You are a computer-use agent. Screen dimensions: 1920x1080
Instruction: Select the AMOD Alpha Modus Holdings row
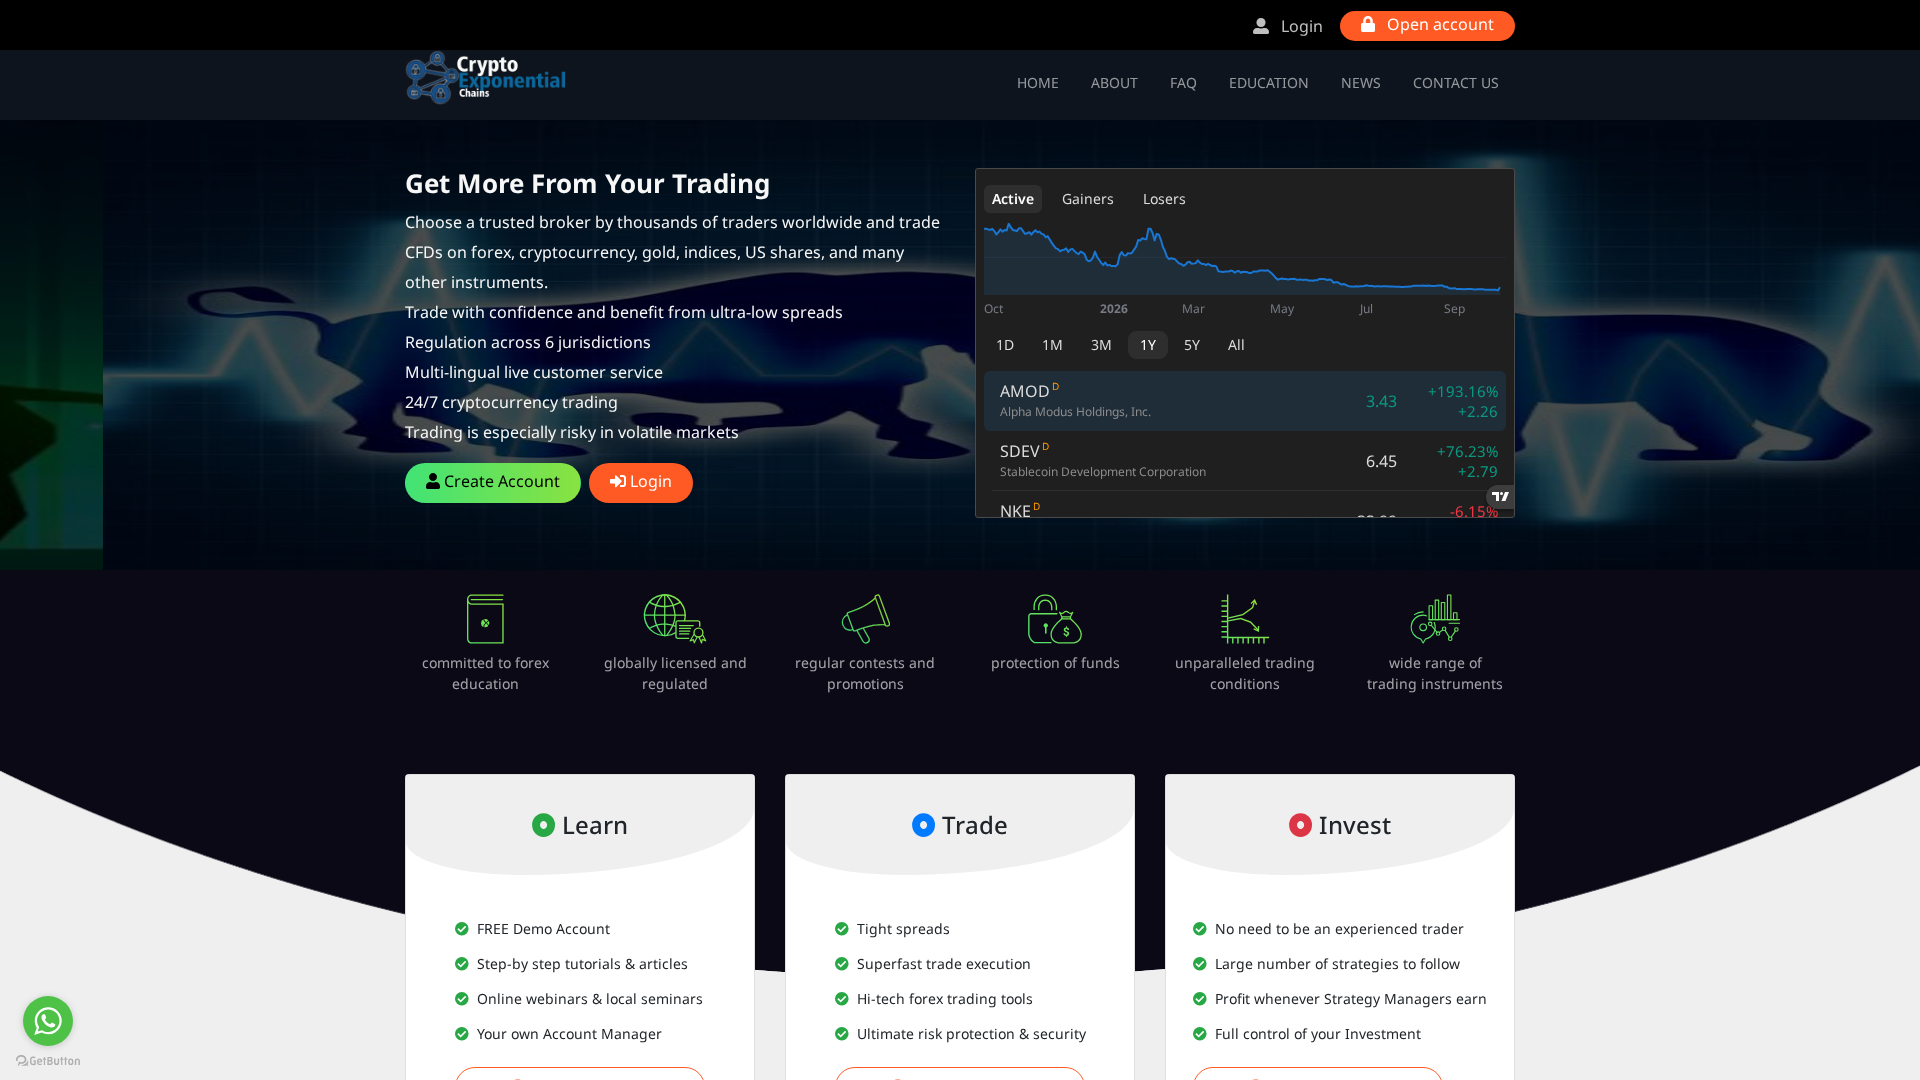click(x=1245, y=401)
